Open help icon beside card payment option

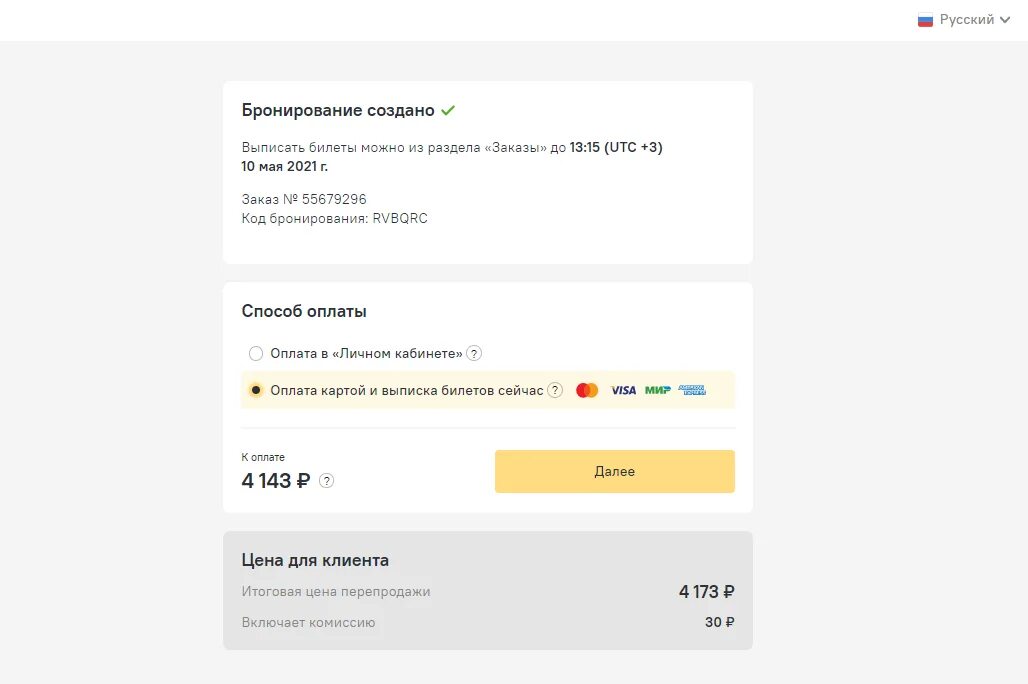555,390
